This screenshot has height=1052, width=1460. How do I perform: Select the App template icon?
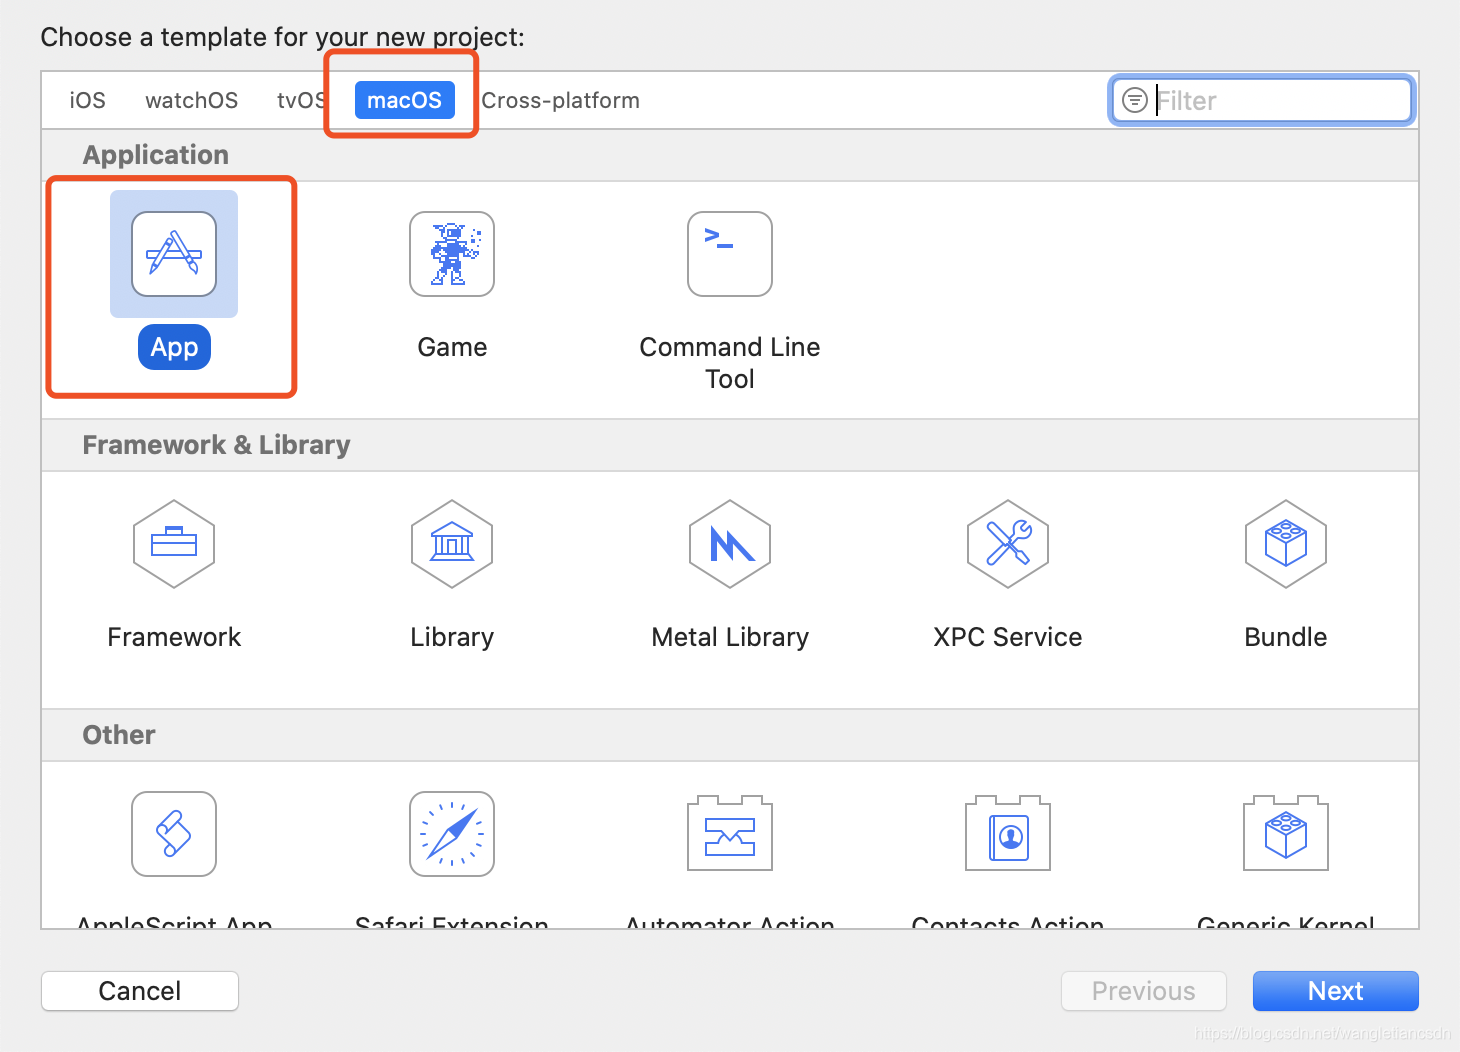coord(174,254)
